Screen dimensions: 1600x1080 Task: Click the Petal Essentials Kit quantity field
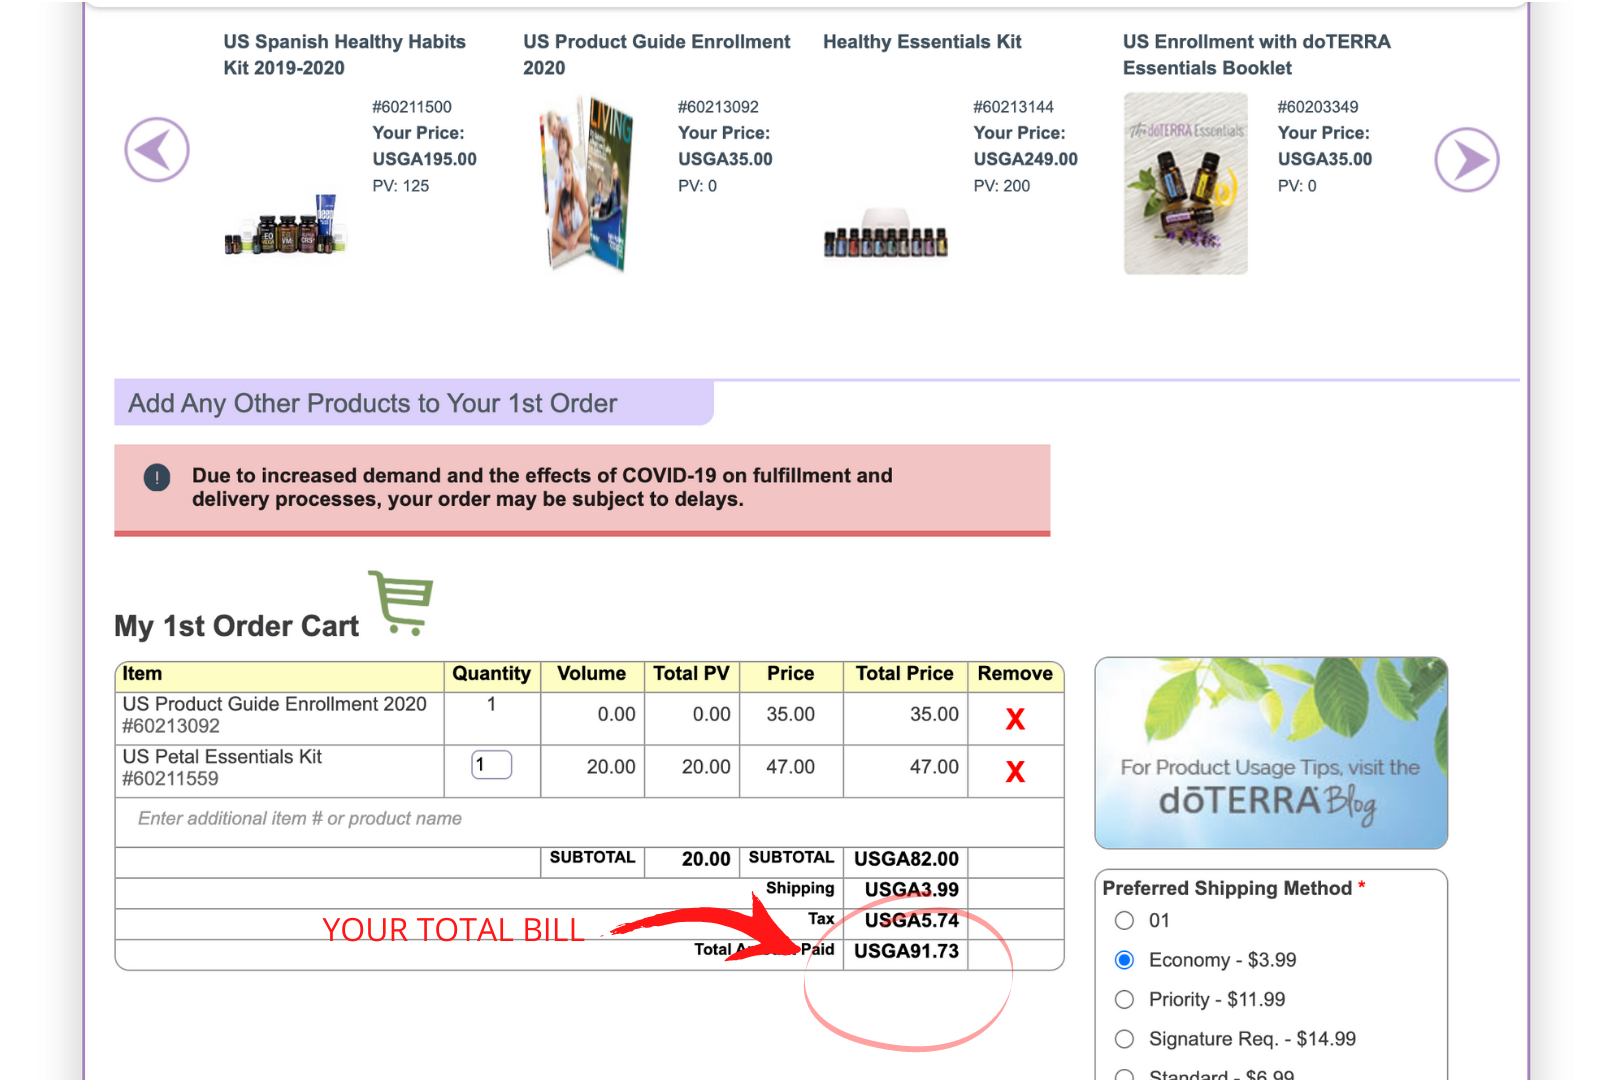(x=491, y=765)
